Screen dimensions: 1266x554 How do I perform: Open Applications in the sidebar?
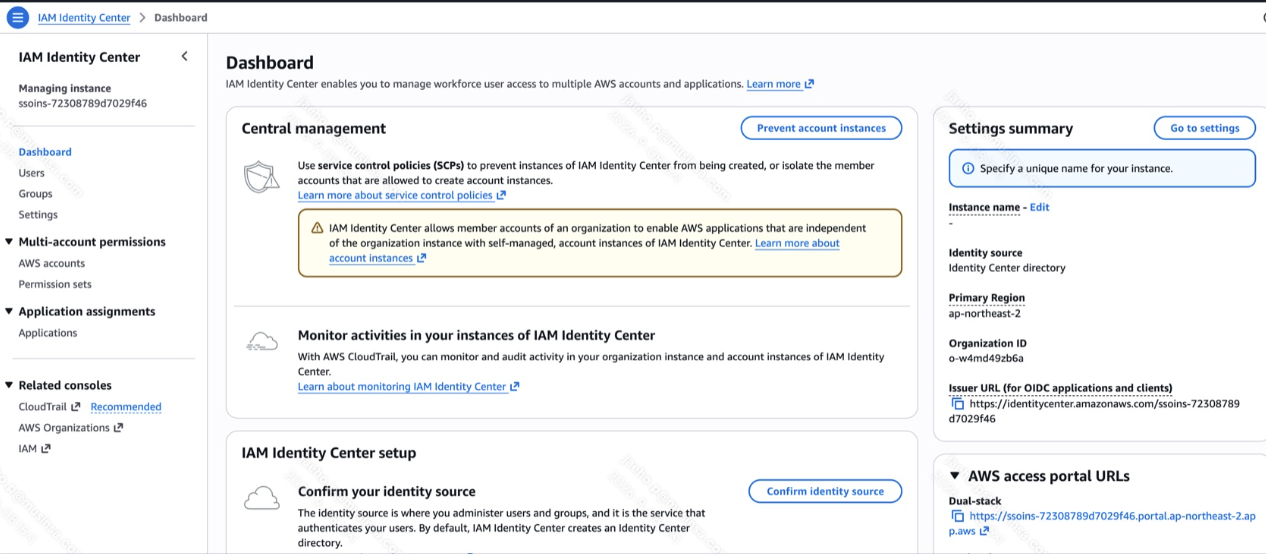tap(47, 333)
